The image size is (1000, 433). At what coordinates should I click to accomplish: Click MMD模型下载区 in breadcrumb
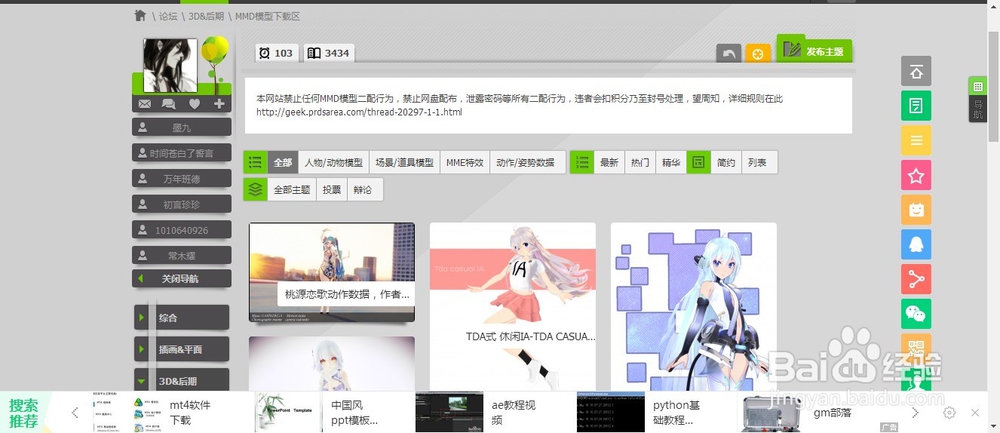267,16
